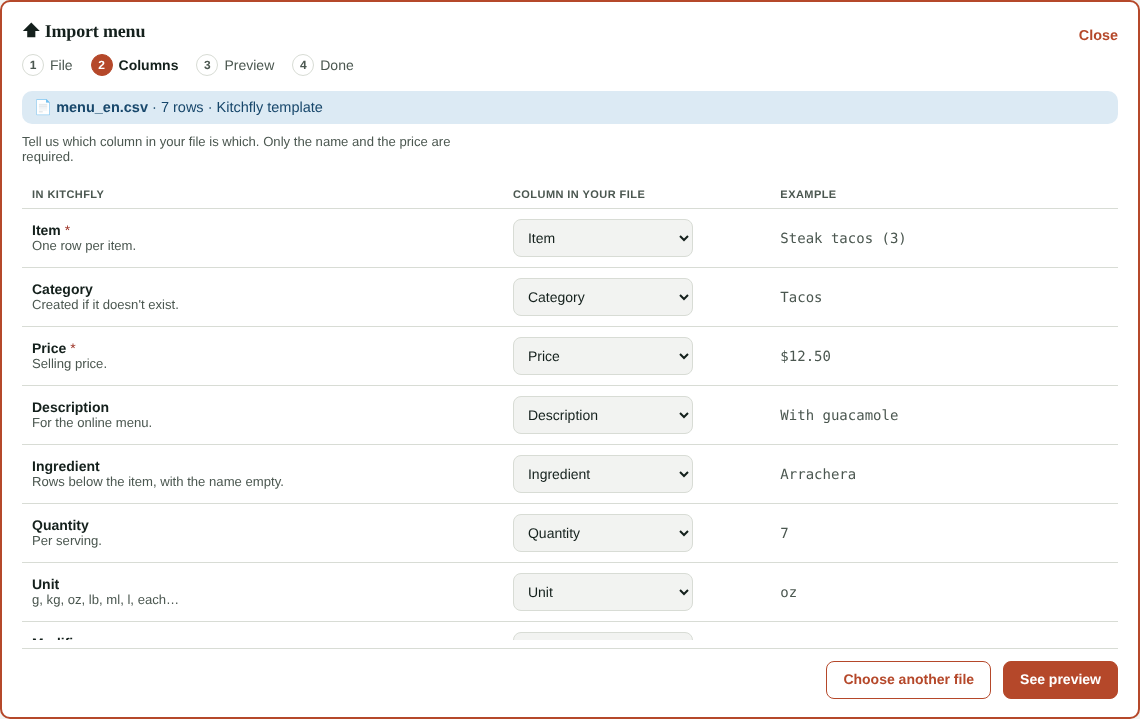Open the Ingredient column dropdown

click(603, 474)
